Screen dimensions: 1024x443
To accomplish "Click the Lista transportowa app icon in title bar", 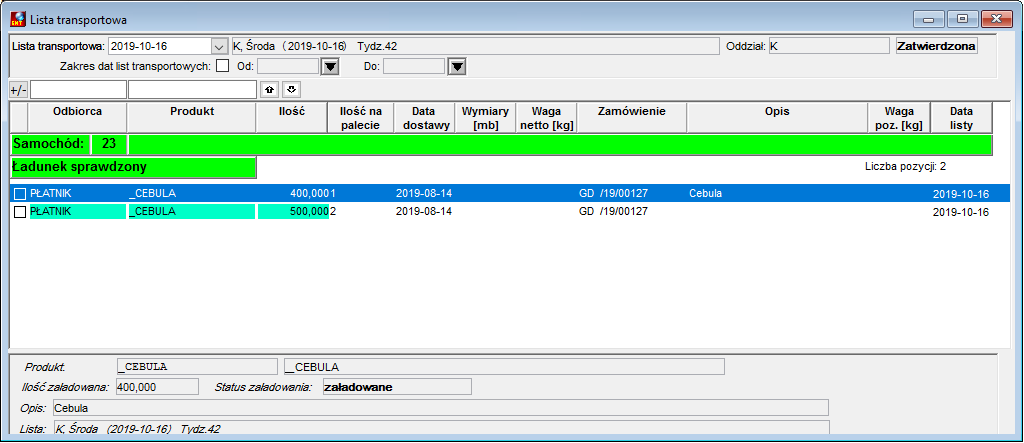I will click(x=19, y=19).
